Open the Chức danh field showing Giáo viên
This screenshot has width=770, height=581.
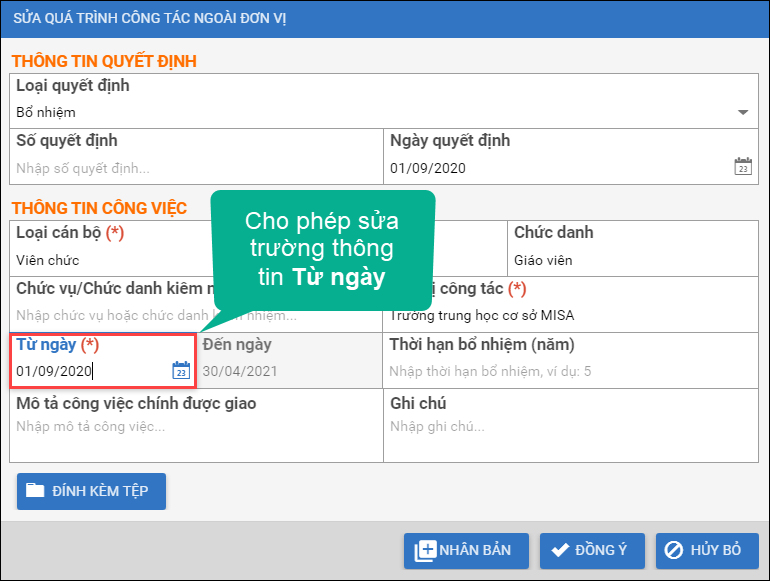pos(632,260)
